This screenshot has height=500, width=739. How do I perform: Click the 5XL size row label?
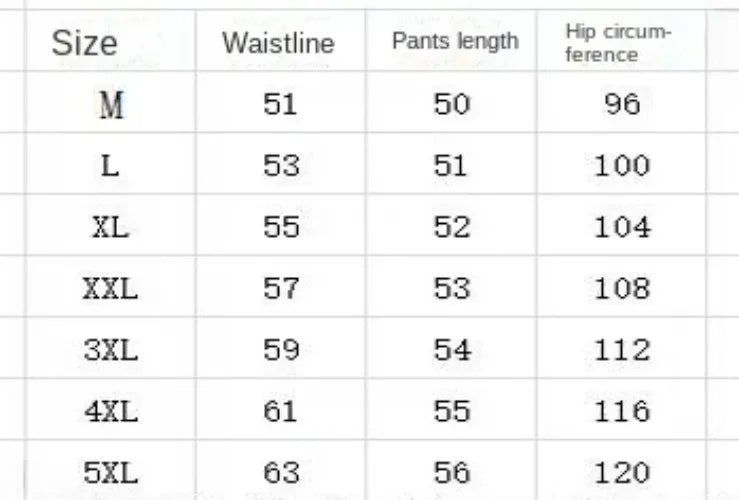pyautogui.click(x=110, y=472)
